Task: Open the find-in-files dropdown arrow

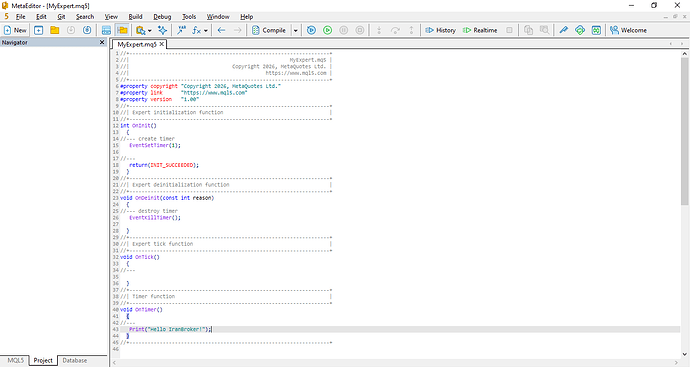Action: pos(150,31)
